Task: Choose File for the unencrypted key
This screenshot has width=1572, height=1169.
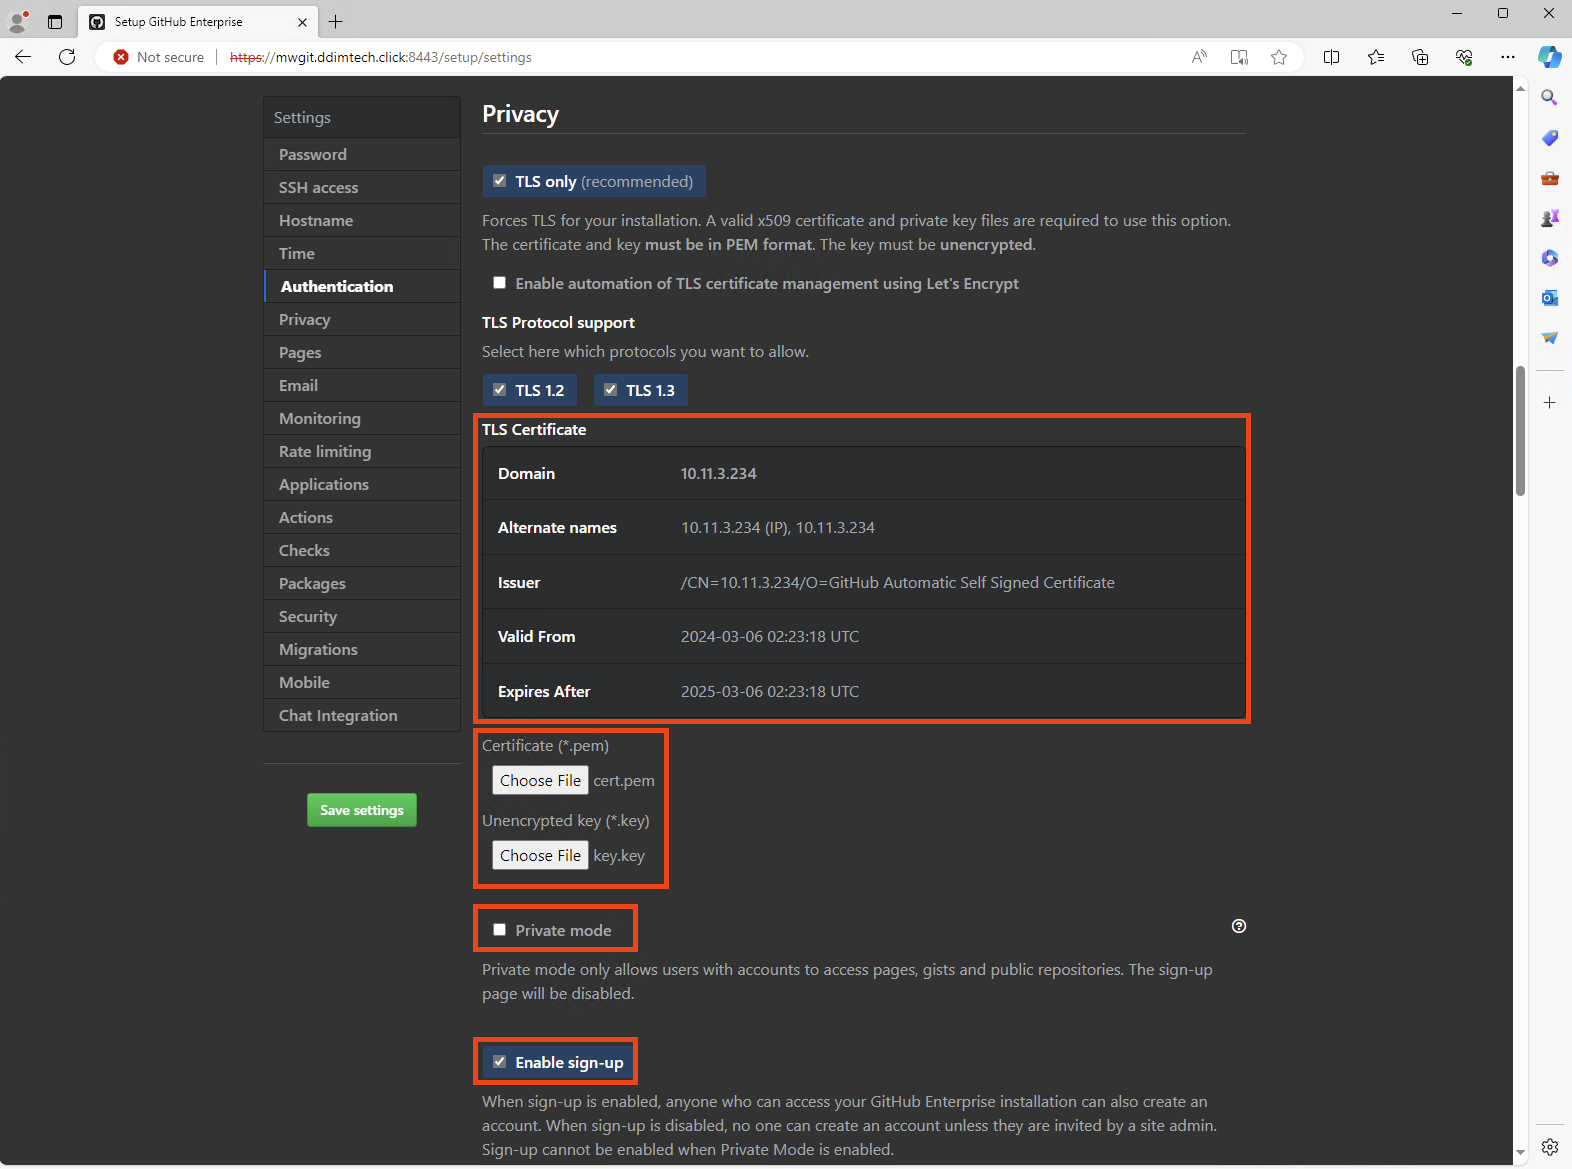Action: (540, 855)
